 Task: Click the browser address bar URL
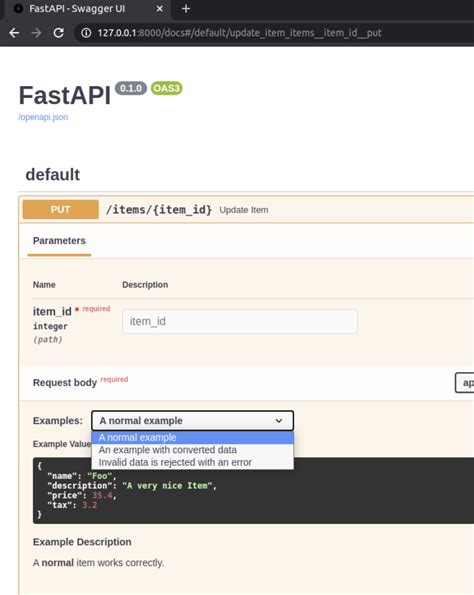click(x=239, y=33)
